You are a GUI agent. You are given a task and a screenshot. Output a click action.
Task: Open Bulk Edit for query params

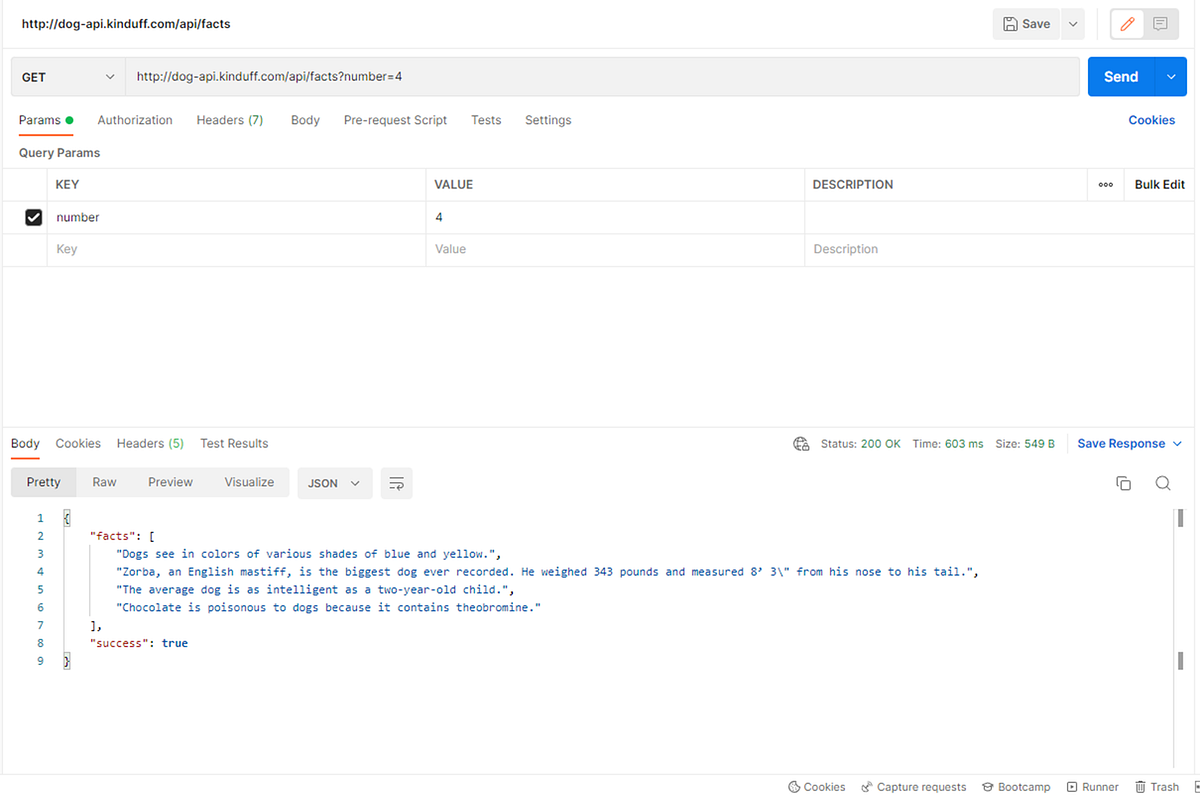[1158, 184]
